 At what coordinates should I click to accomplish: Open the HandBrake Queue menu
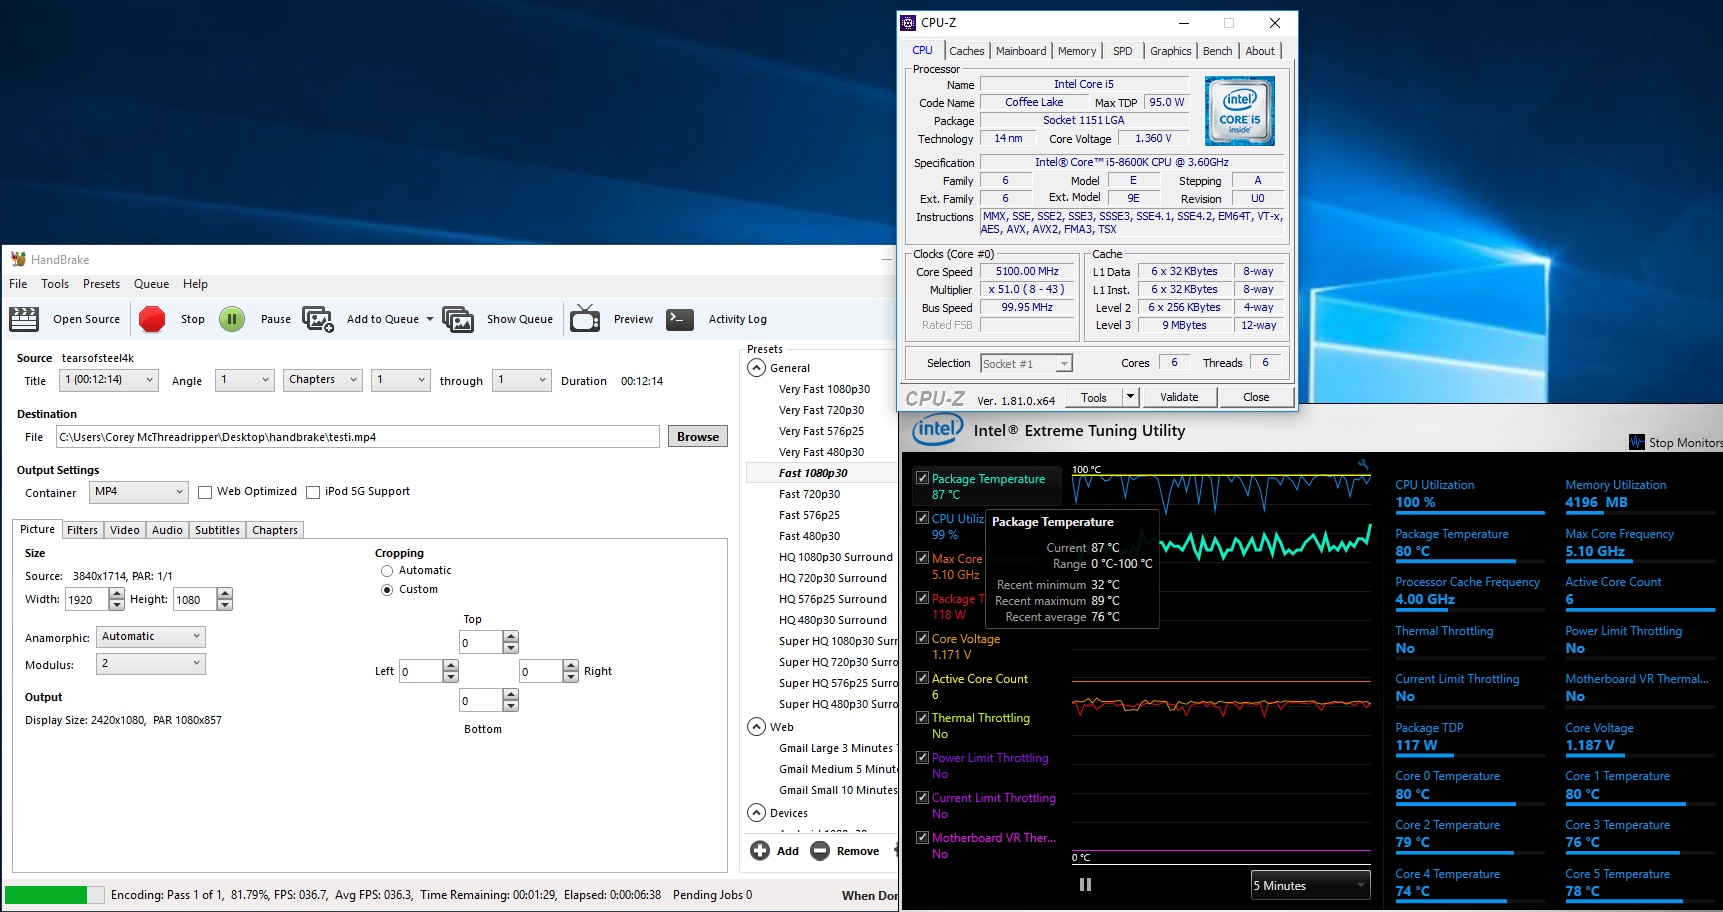(x=152, y=284)
